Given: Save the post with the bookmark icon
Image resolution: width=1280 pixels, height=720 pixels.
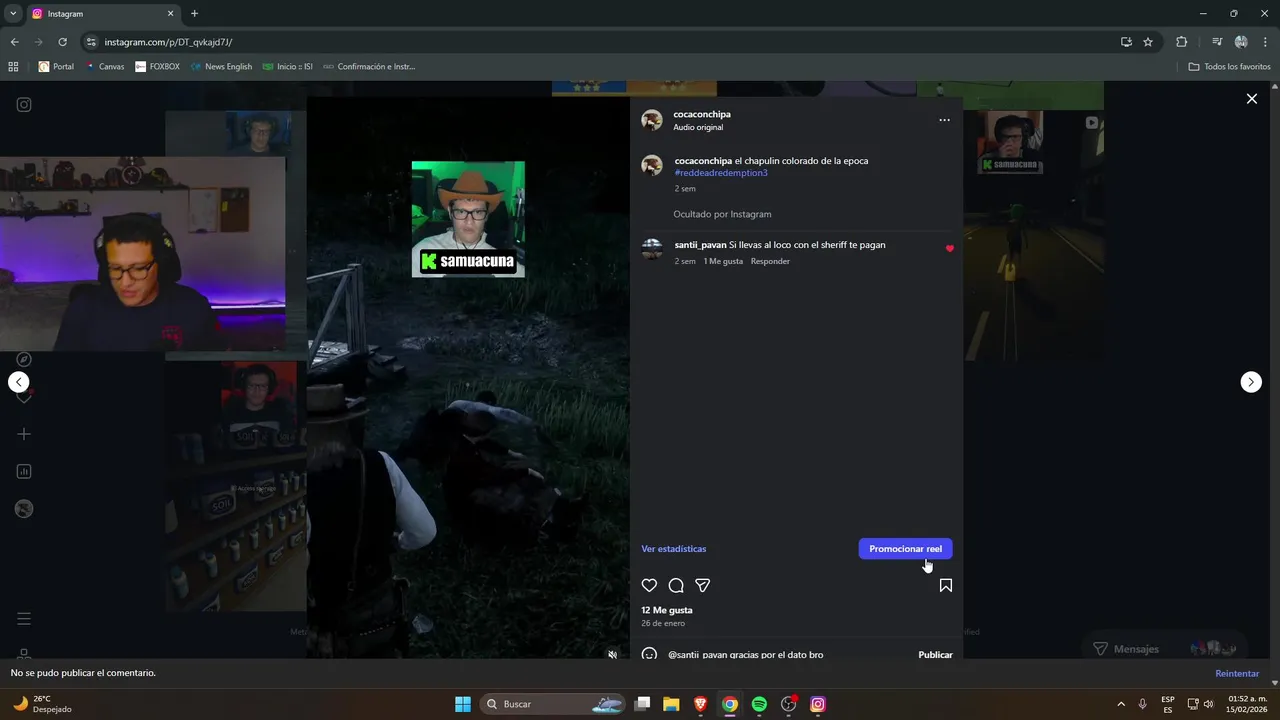Looking at the screenshot, I should tap(945, 585).
